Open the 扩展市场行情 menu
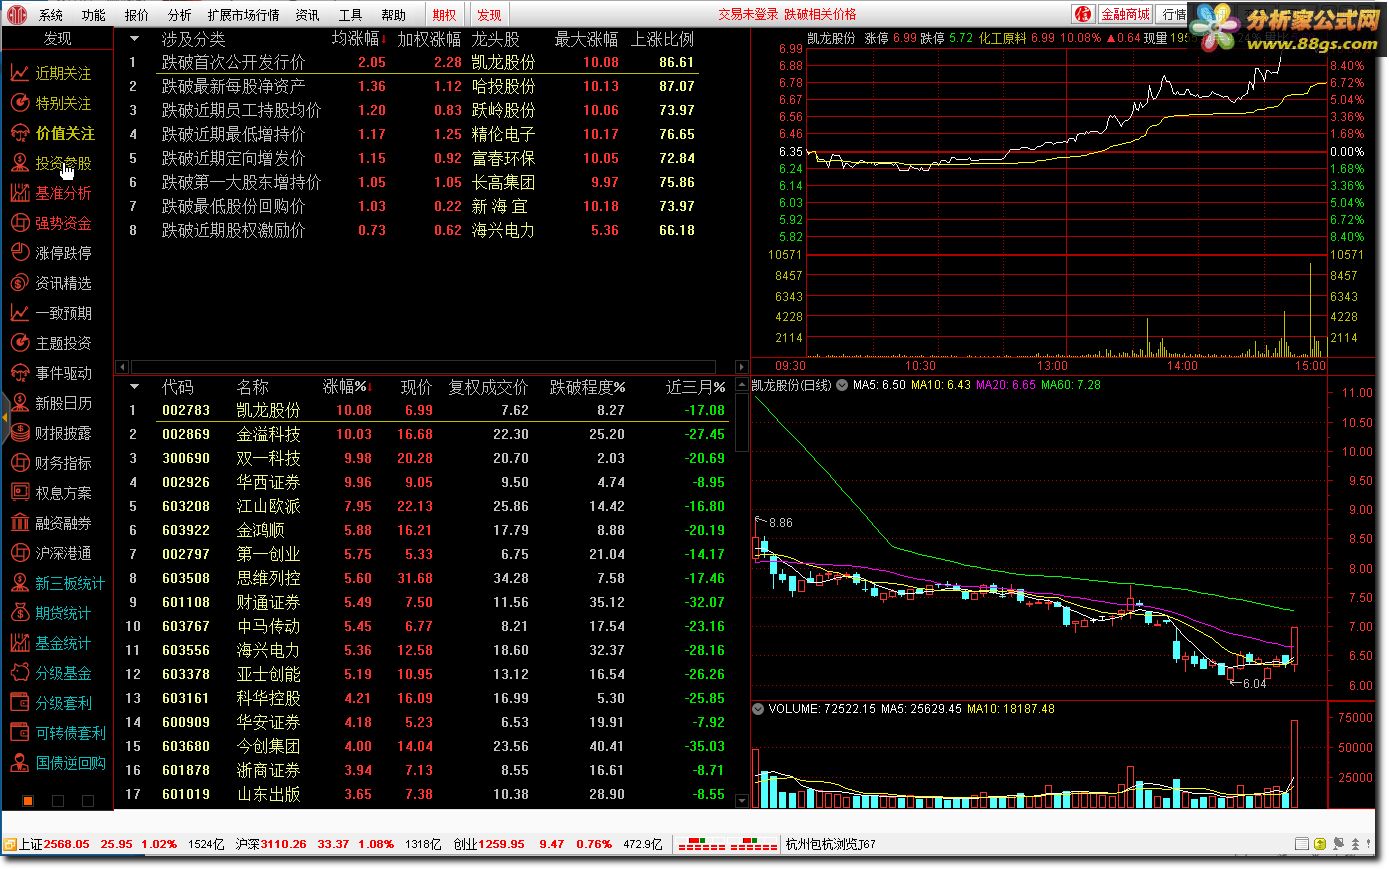 coord(244,15)
